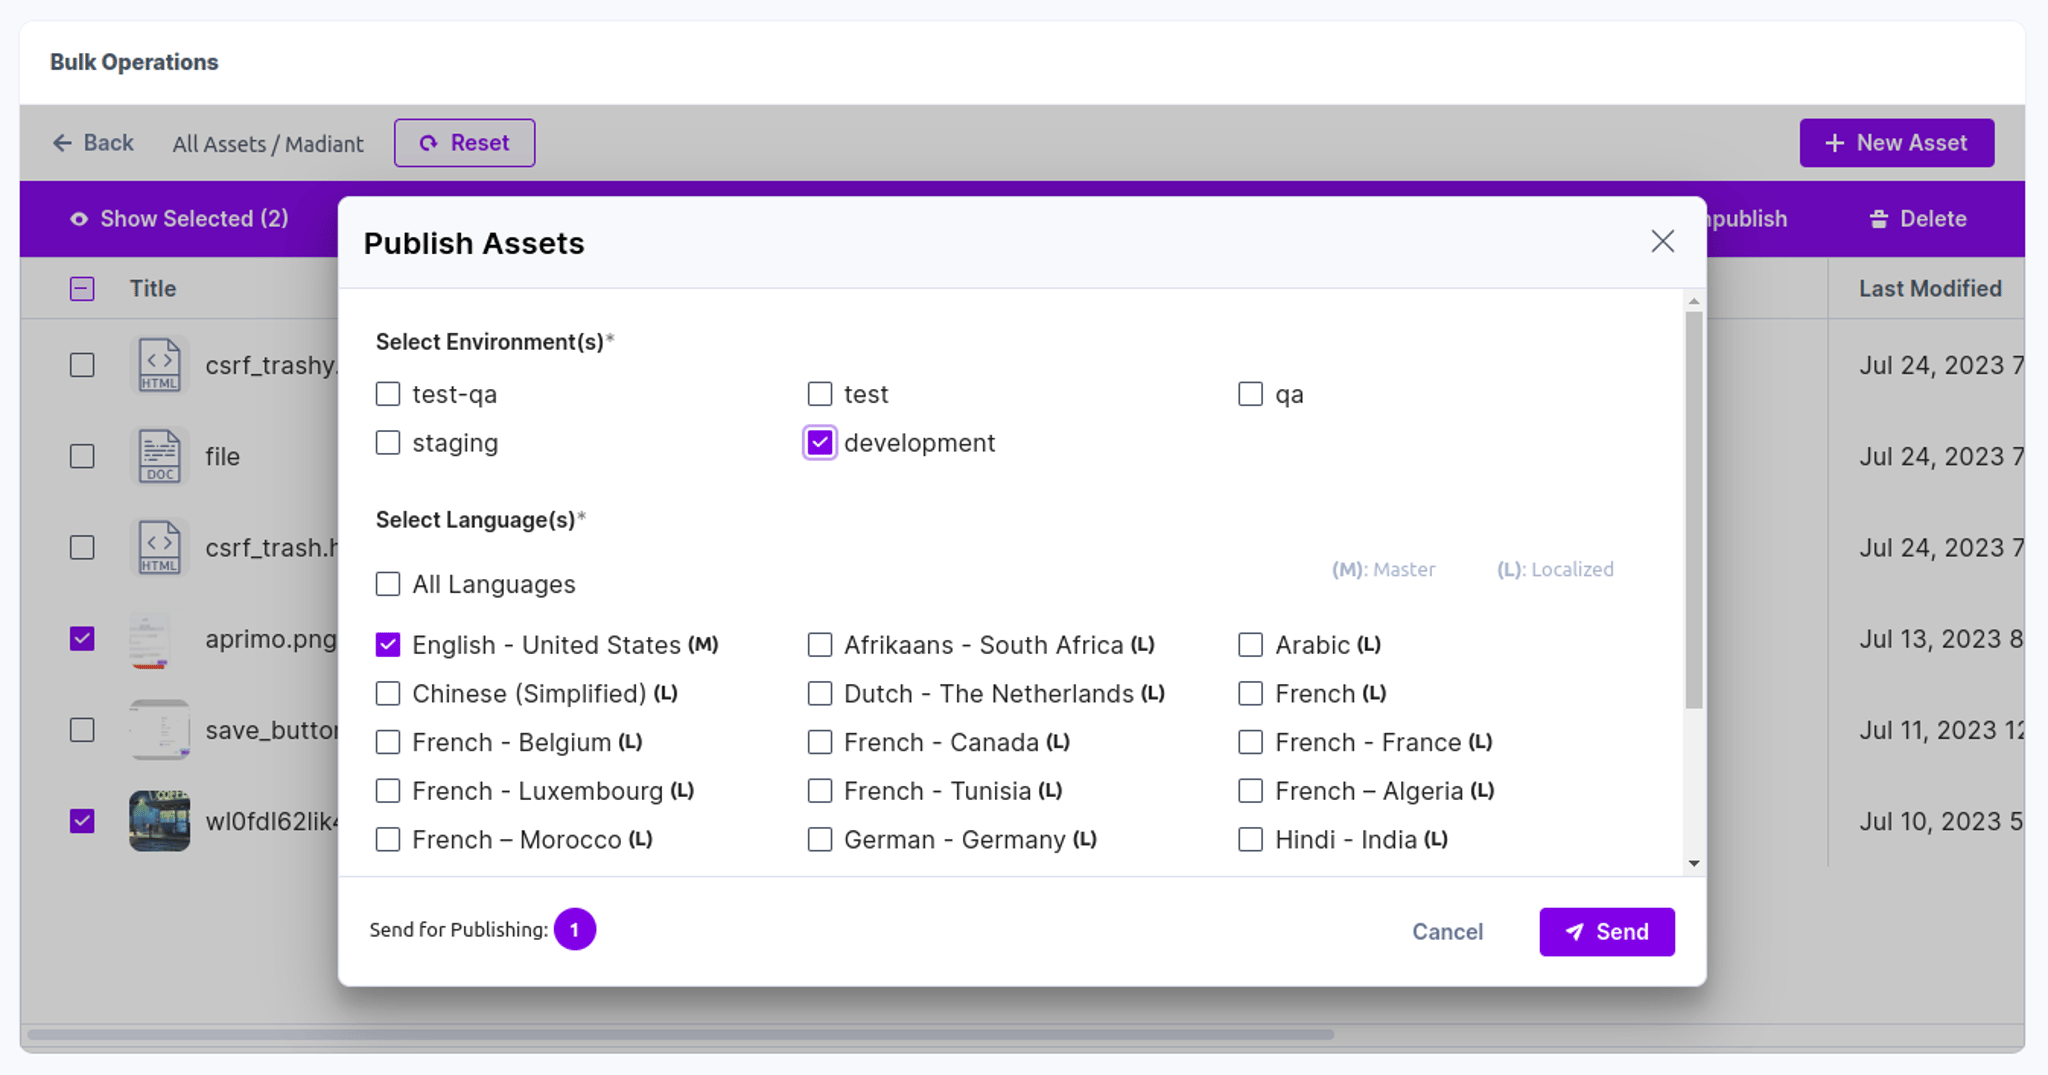Click the HTML file icon for csrf_trashy
This screenshot has height=1075, width=2048.
pyautogui.click(x=159, y=365)
